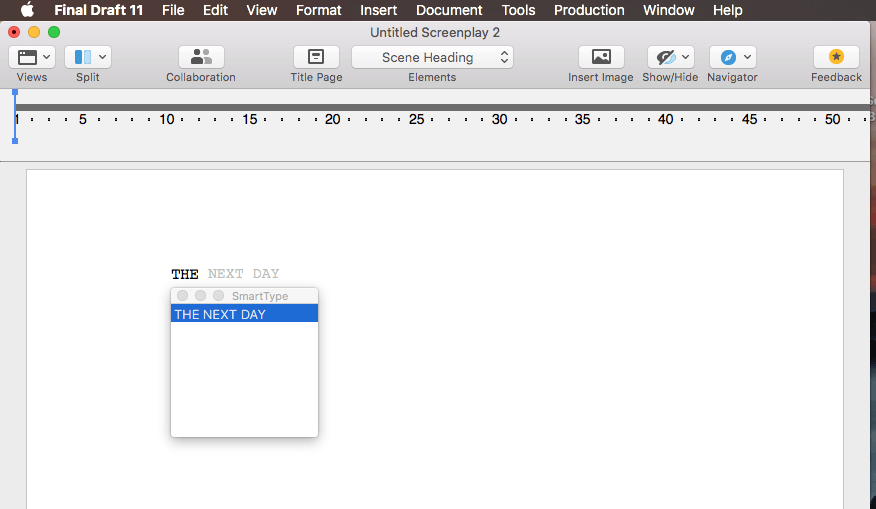Toggle the Show/Hide eye icon

[666, 57]
